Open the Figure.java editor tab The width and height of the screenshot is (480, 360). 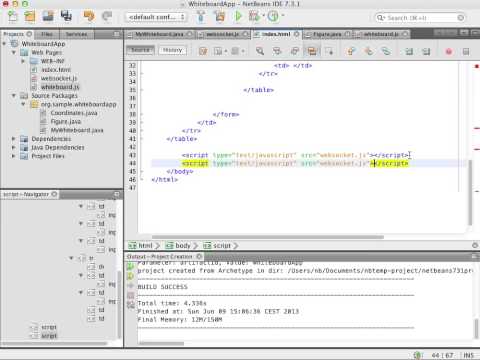pos(327,34)
